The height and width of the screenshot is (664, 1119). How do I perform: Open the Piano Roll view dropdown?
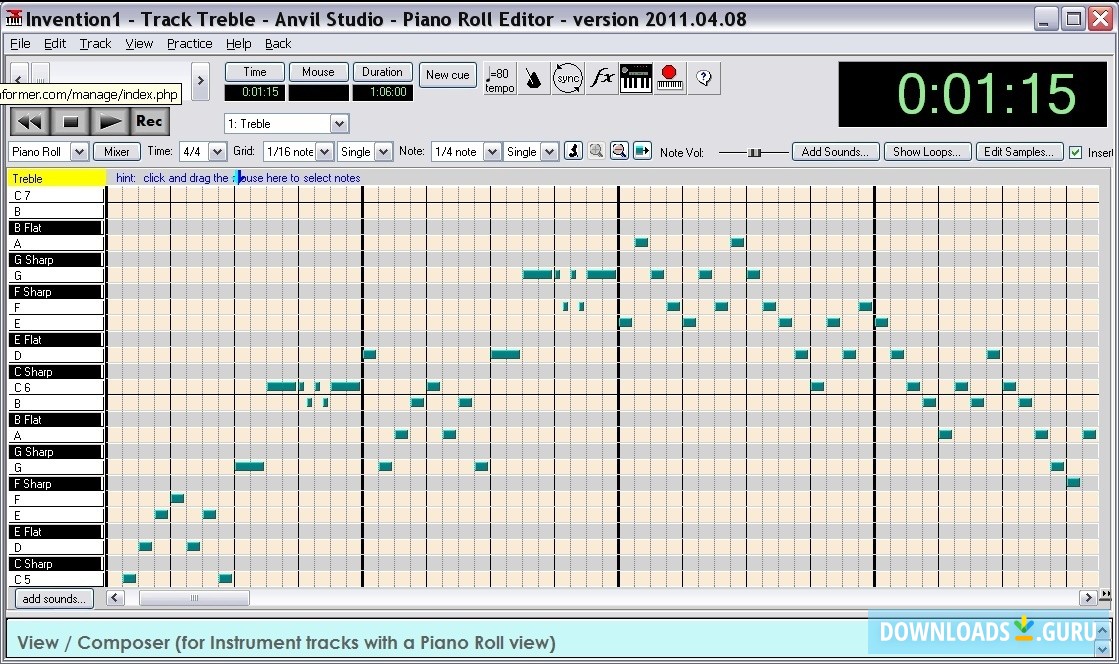point(49,151)
